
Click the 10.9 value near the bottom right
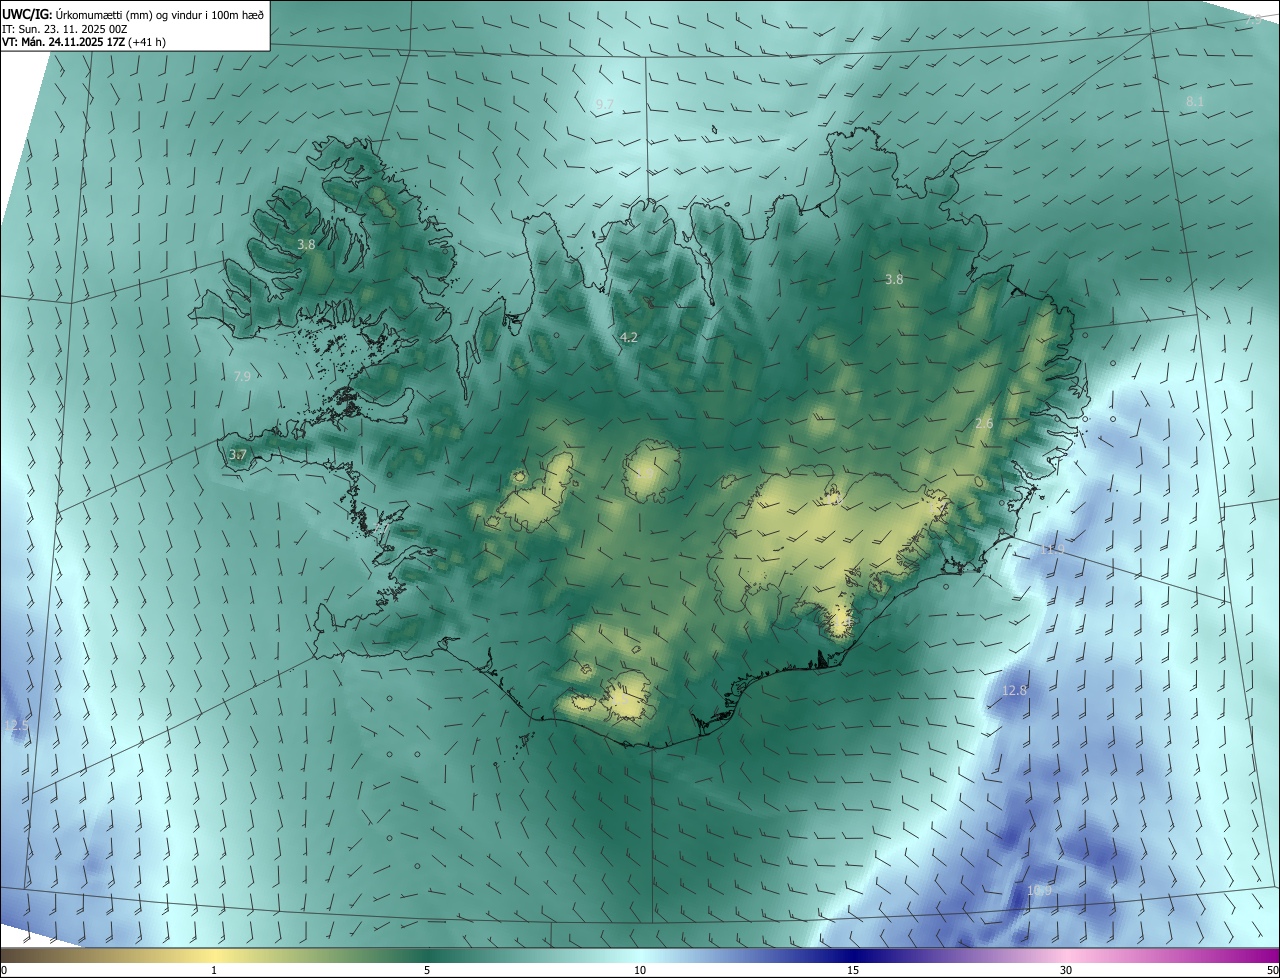[x=1039, y=891]
